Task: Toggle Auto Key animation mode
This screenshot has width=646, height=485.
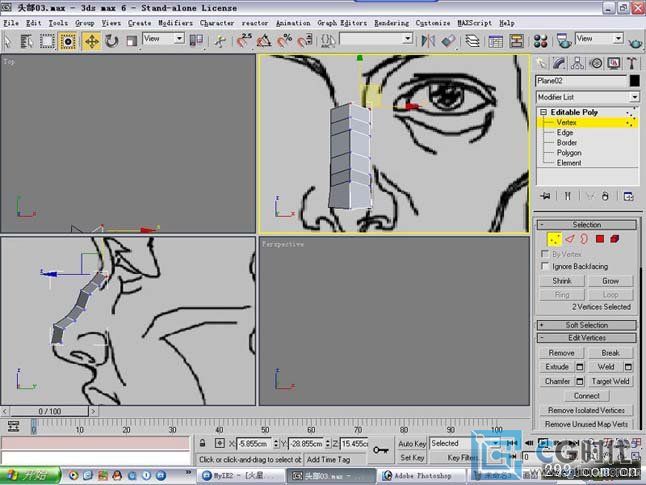Action: [x=412, y=444]
